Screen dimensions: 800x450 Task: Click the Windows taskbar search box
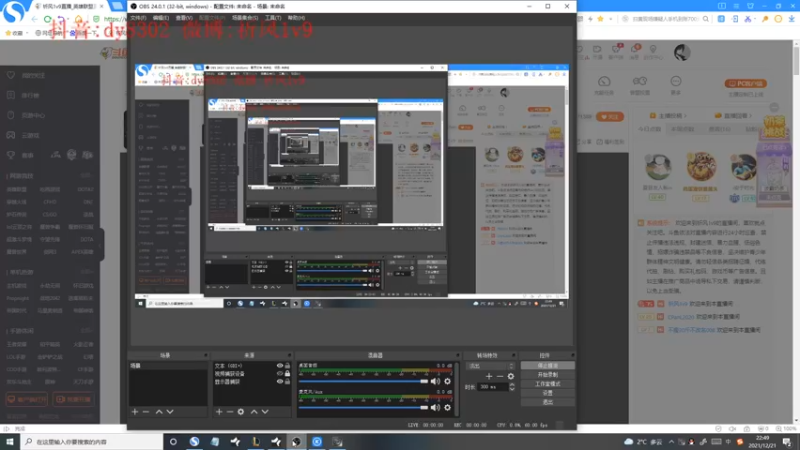pos(92,442)
